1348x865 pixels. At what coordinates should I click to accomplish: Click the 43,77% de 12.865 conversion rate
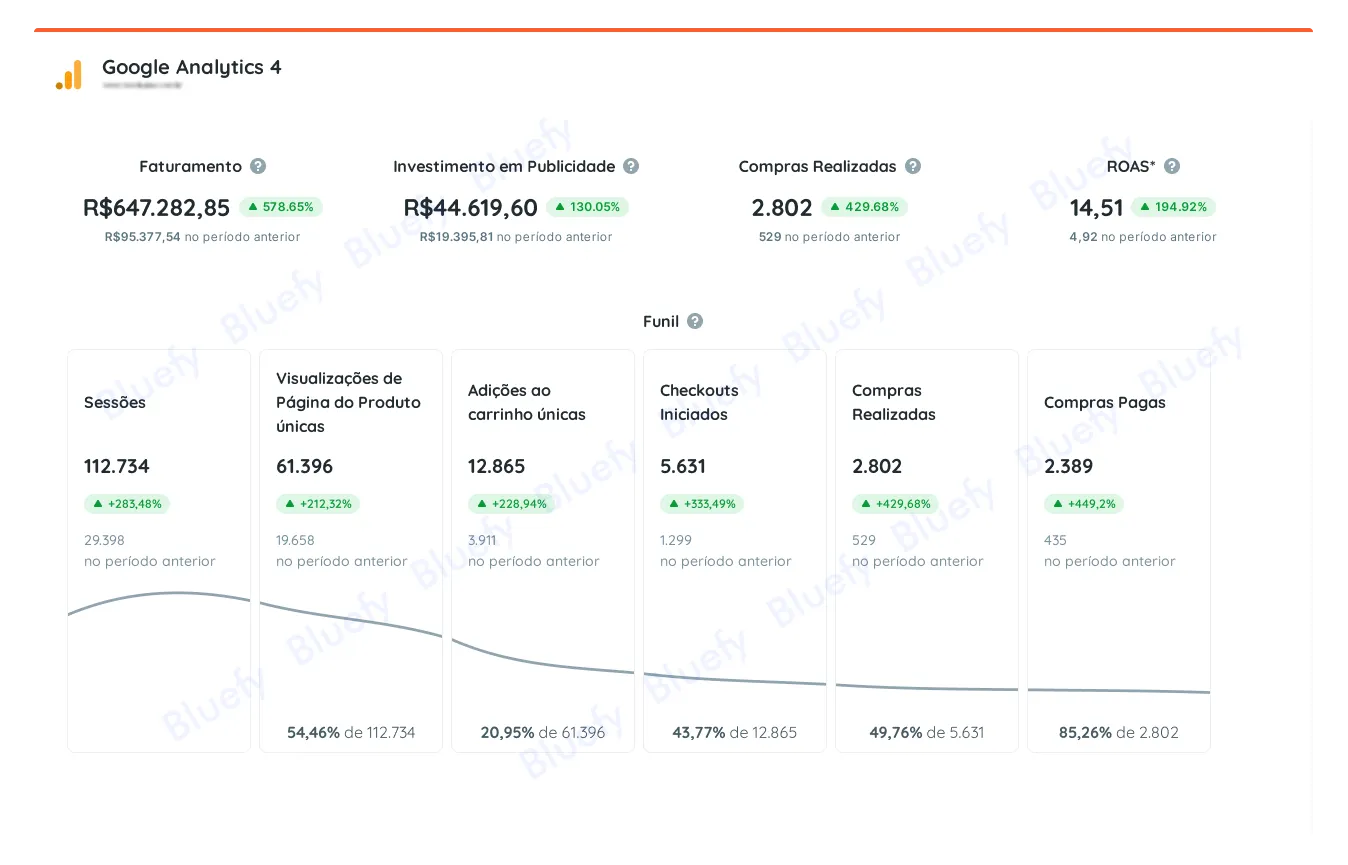(x=735, y=732)
